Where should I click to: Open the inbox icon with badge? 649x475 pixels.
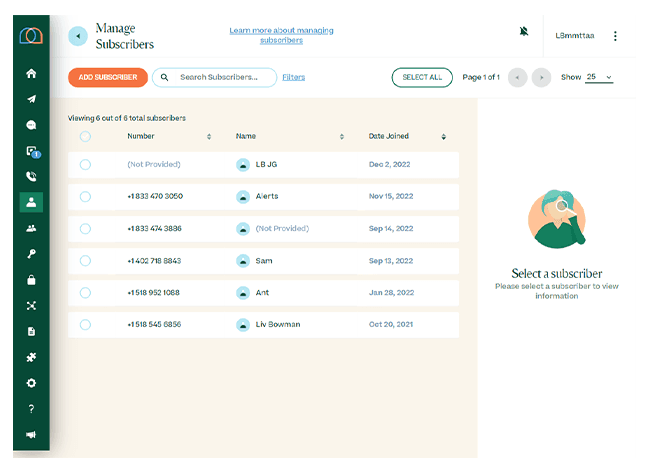(32, 151)
